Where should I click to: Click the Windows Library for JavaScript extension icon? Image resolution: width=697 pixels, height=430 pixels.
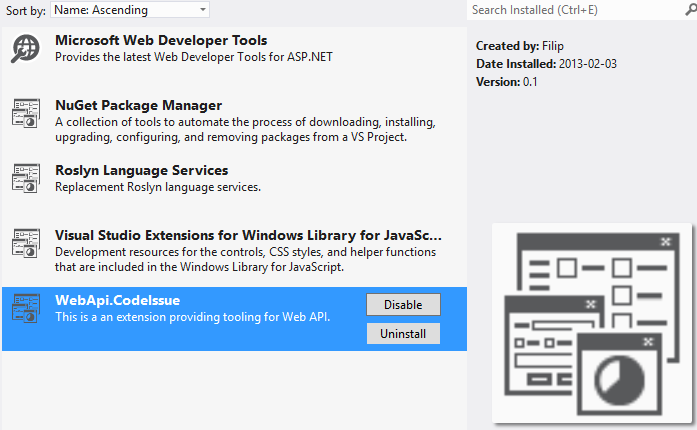coord(26,243)
